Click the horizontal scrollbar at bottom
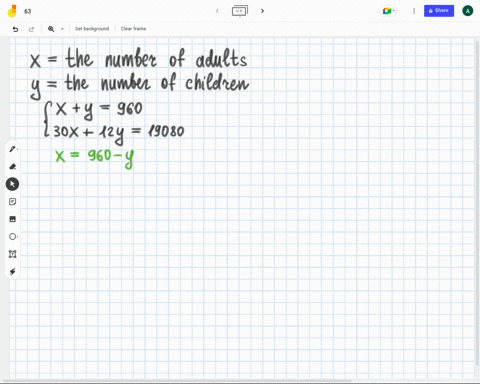This screenshot has height=384, width=480. (x=177, y=380)
